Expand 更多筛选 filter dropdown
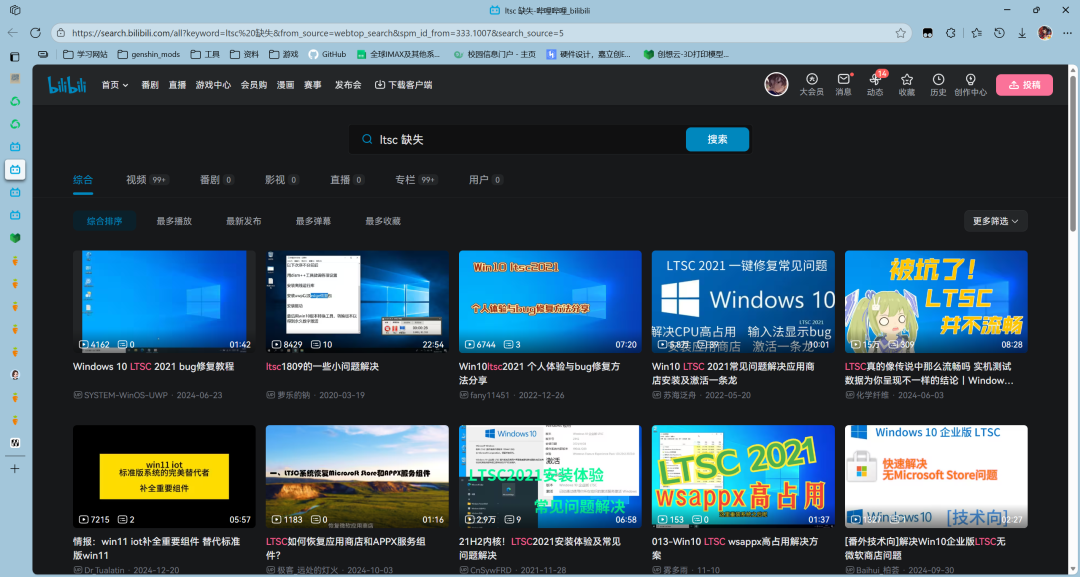Image resolution: width=1080 pixels, height=577 pixels. (x=995, y=221)
